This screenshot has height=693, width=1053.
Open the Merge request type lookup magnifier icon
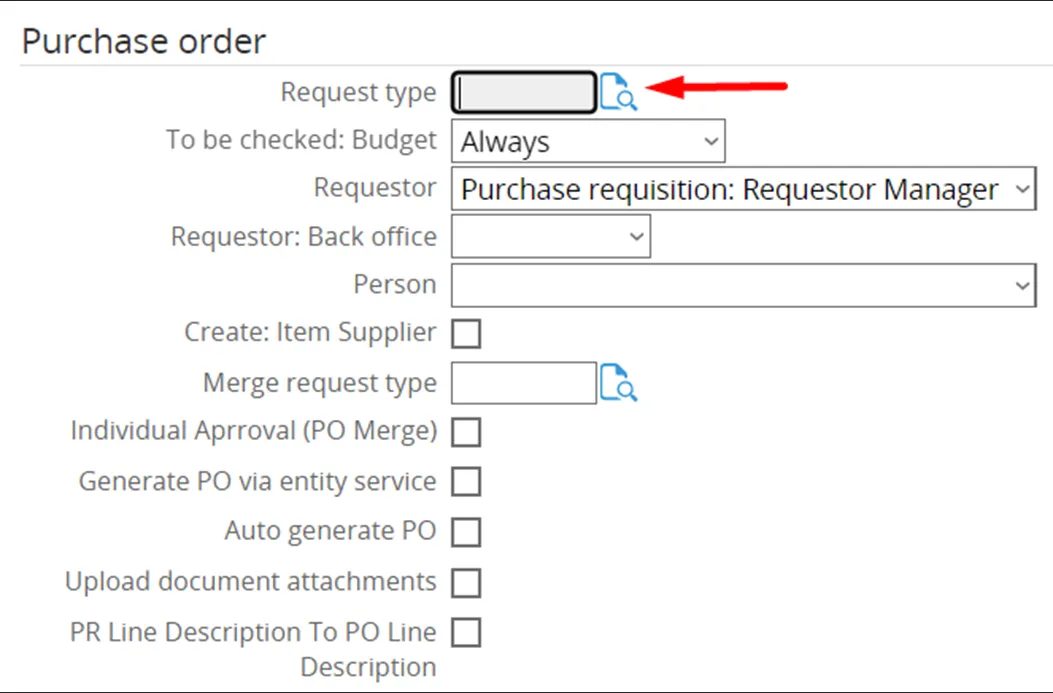tap(619, 383)
